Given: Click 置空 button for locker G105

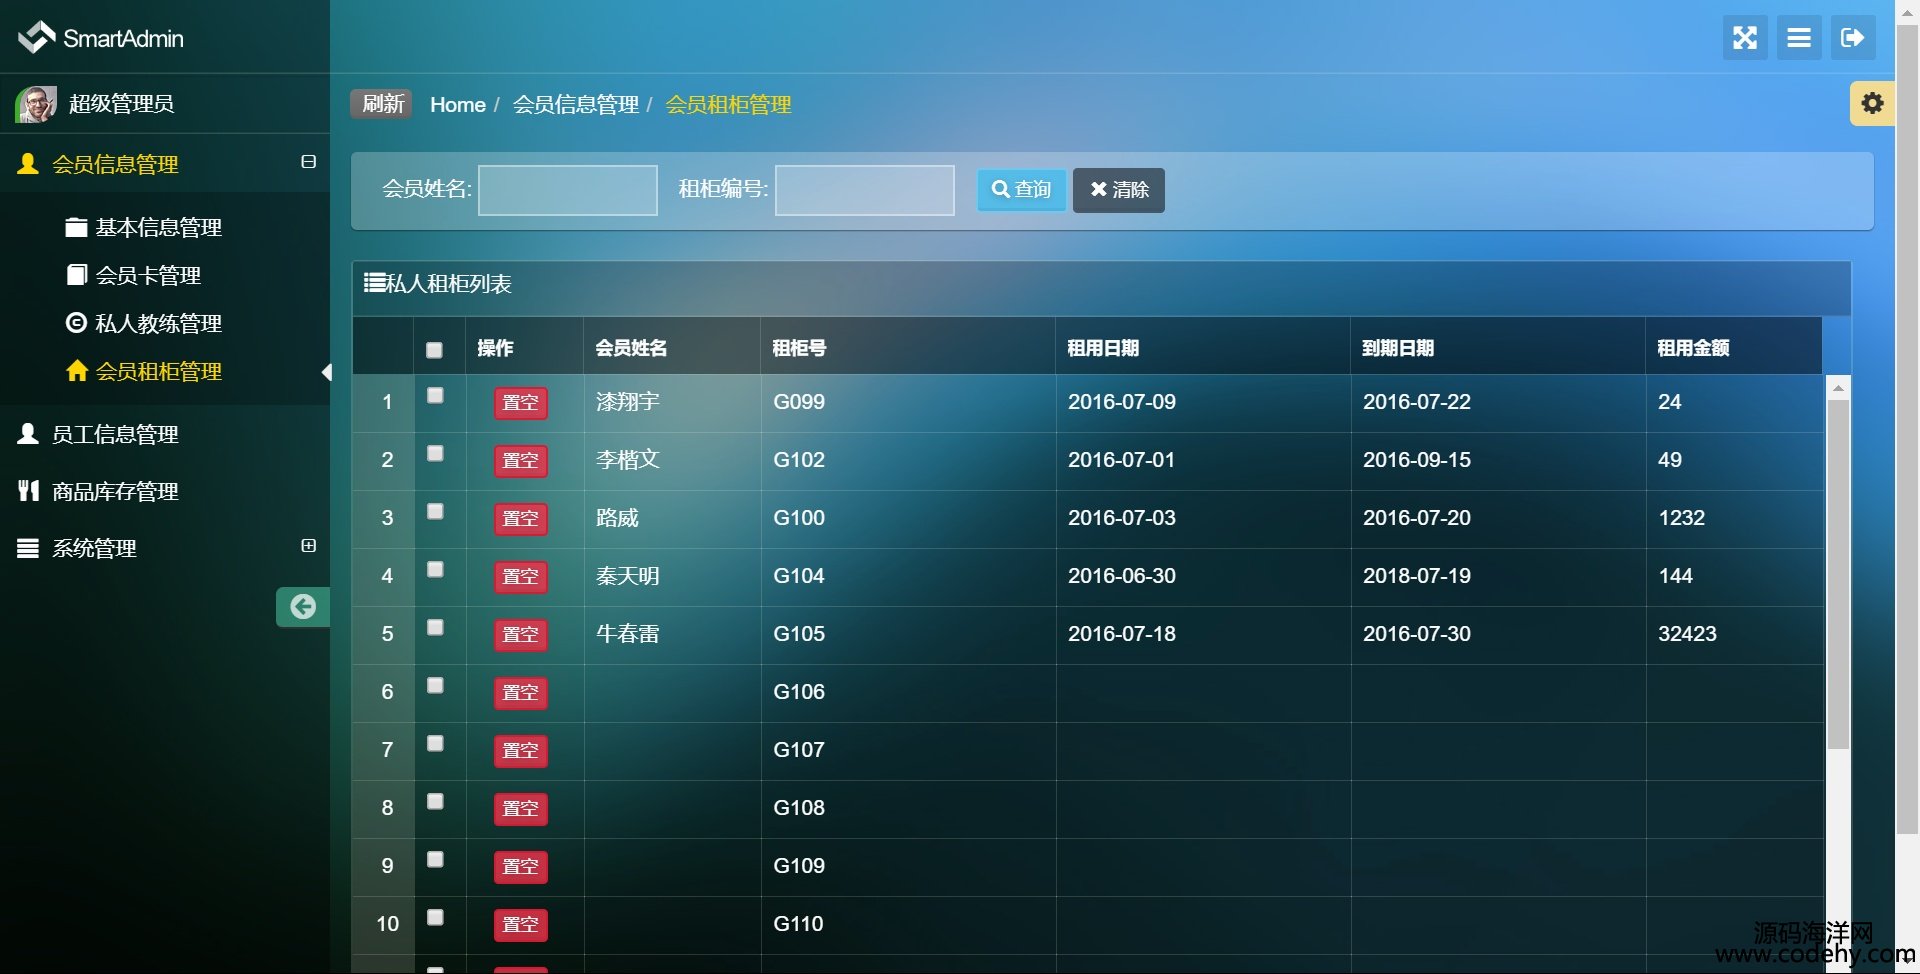Looking at the screenshot, I should (520, 635).
